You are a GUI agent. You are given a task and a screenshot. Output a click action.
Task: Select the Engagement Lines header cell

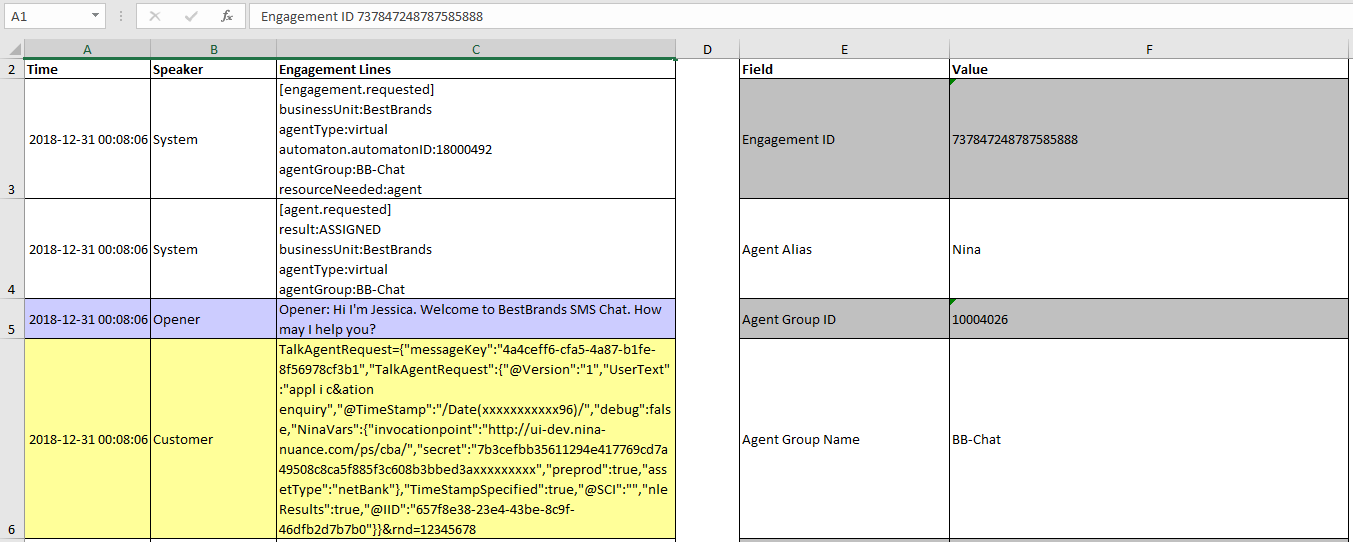click(x=476, y=70)
